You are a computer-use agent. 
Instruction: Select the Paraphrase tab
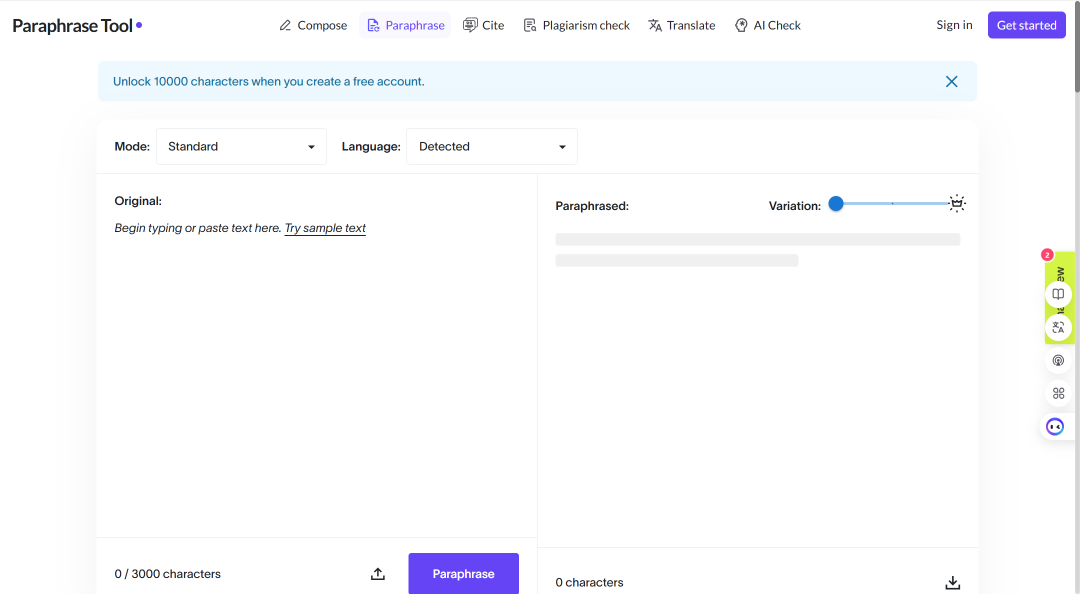point(406,25)
